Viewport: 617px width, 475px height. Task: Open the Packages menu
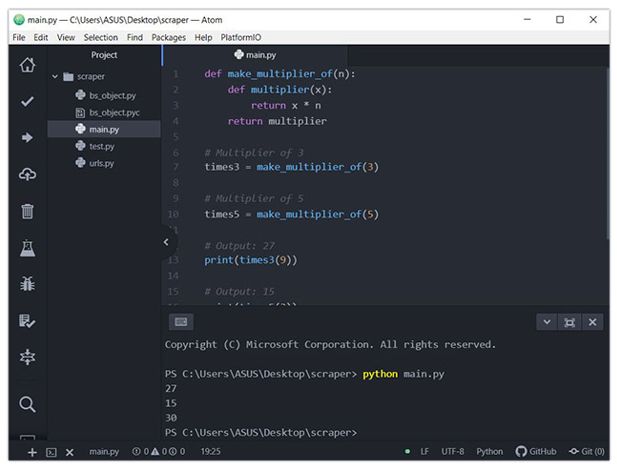(168, 37)
